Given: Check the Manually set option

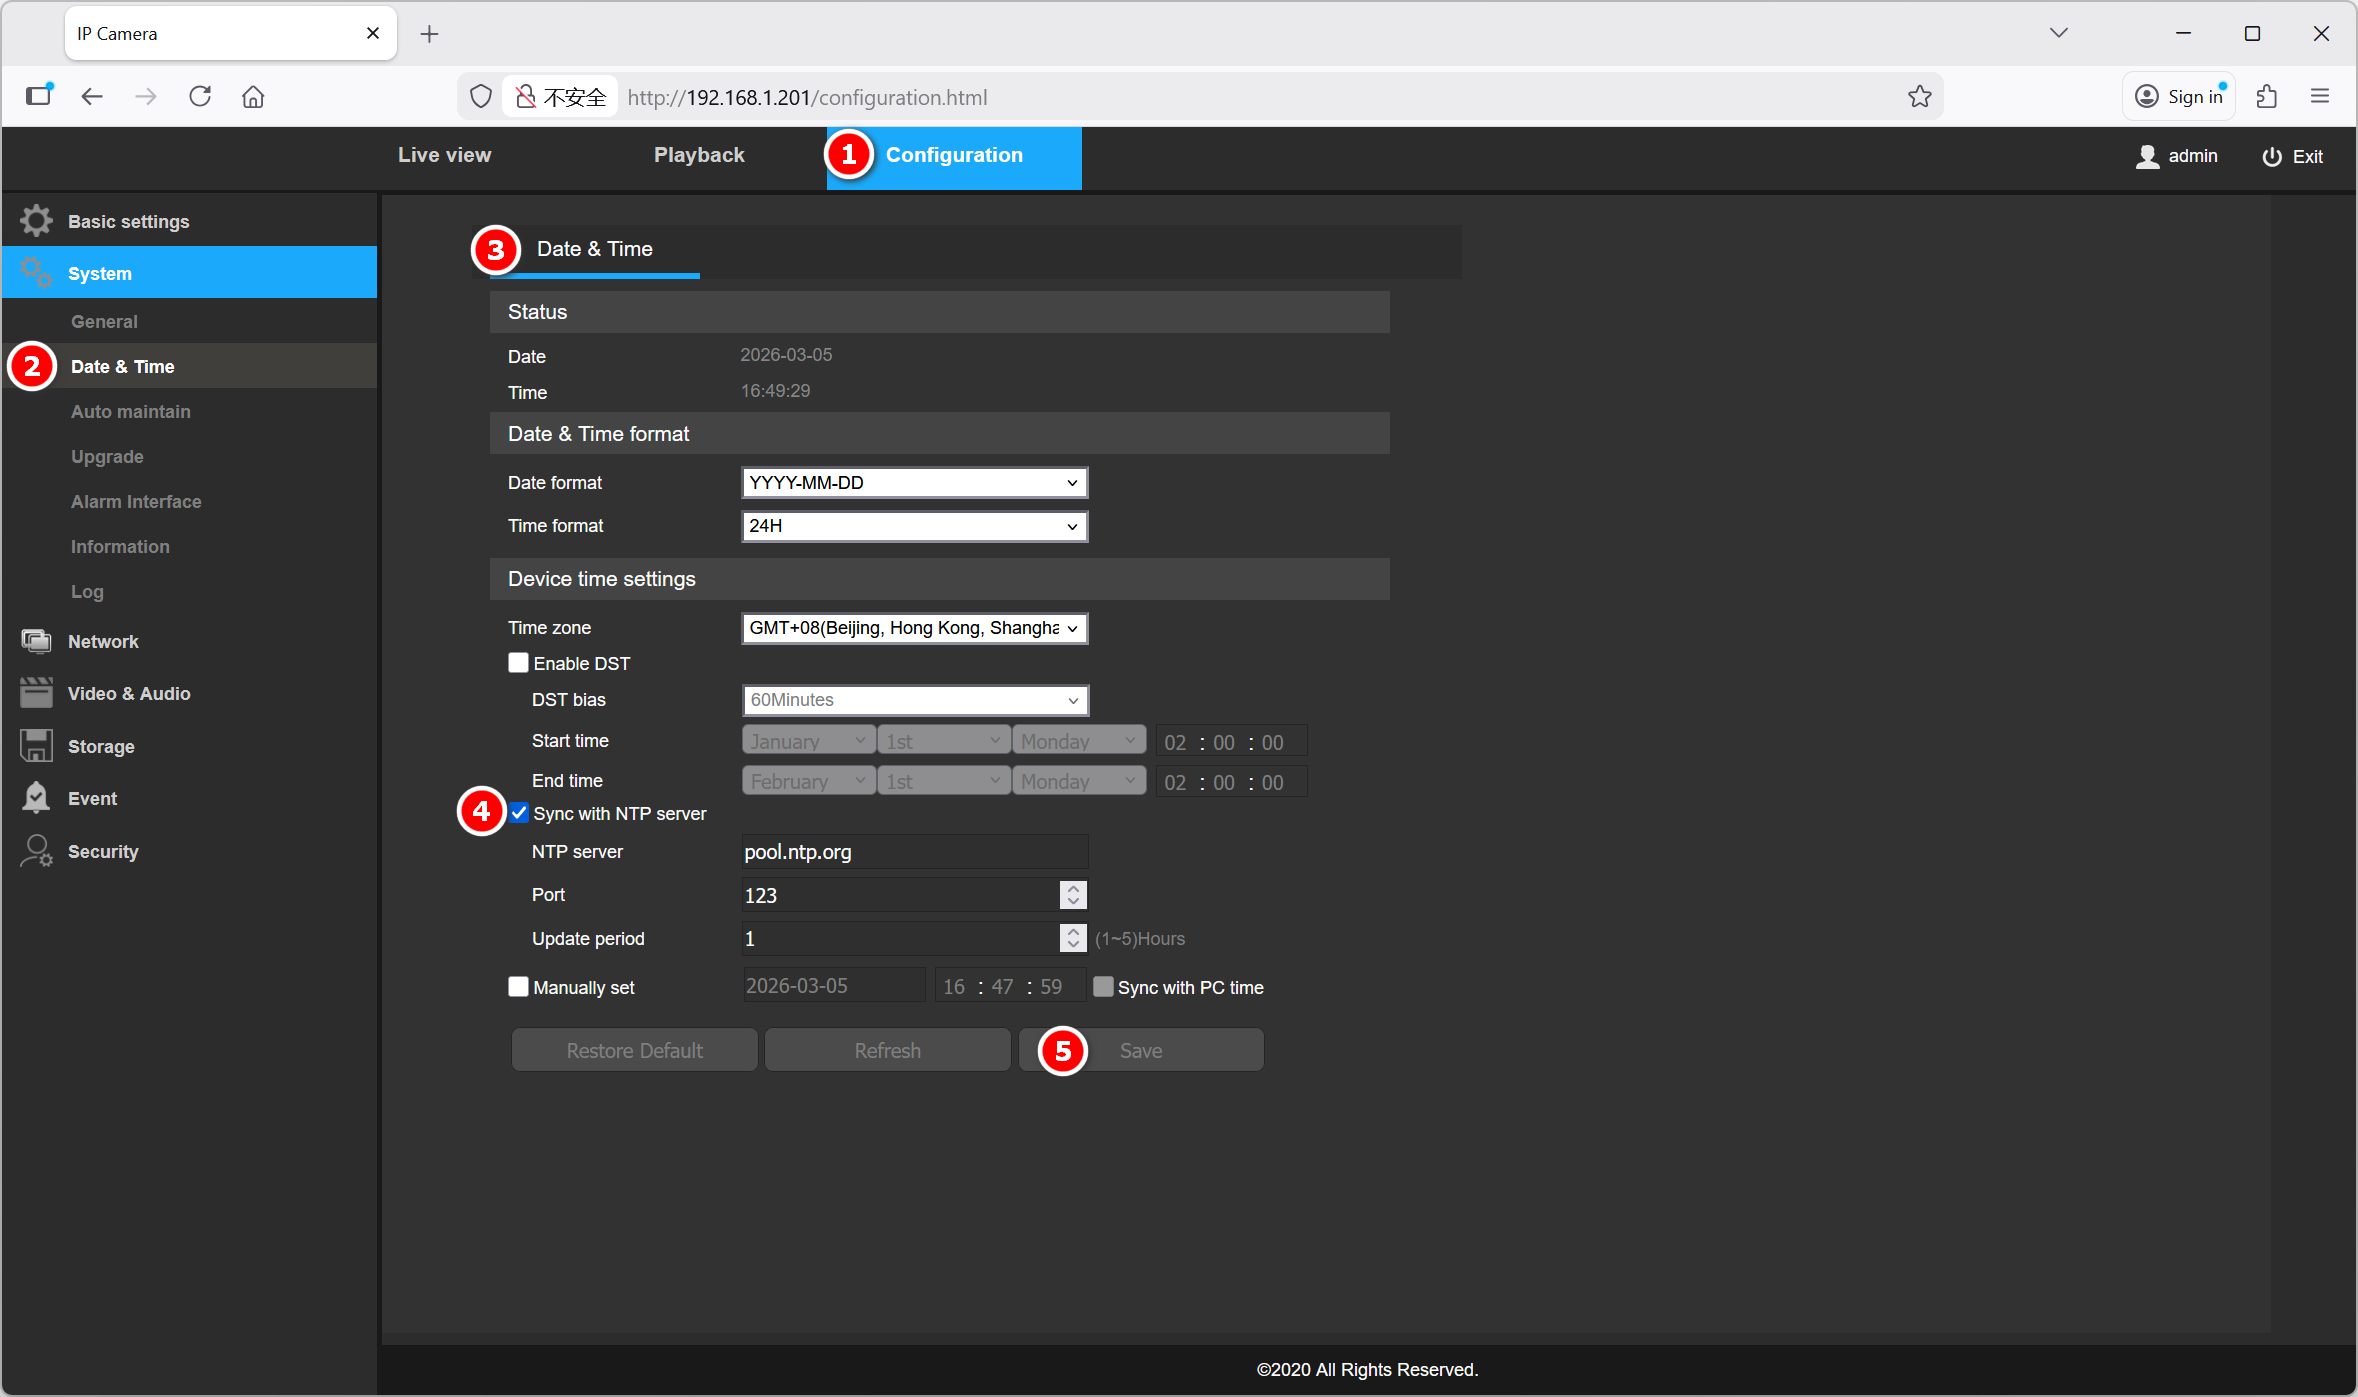Looking at the screenshot, I should point(518,987).
